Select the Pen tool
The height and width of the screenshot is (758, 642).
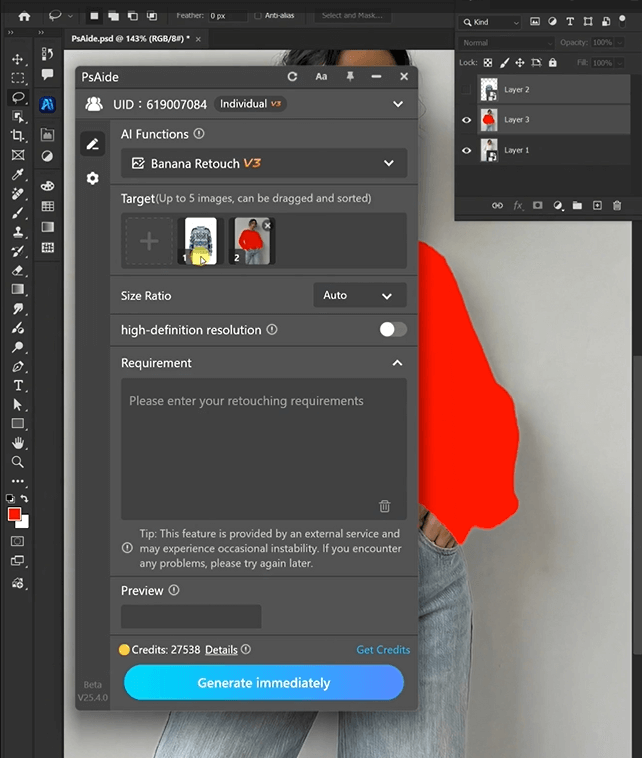point(18,366)
